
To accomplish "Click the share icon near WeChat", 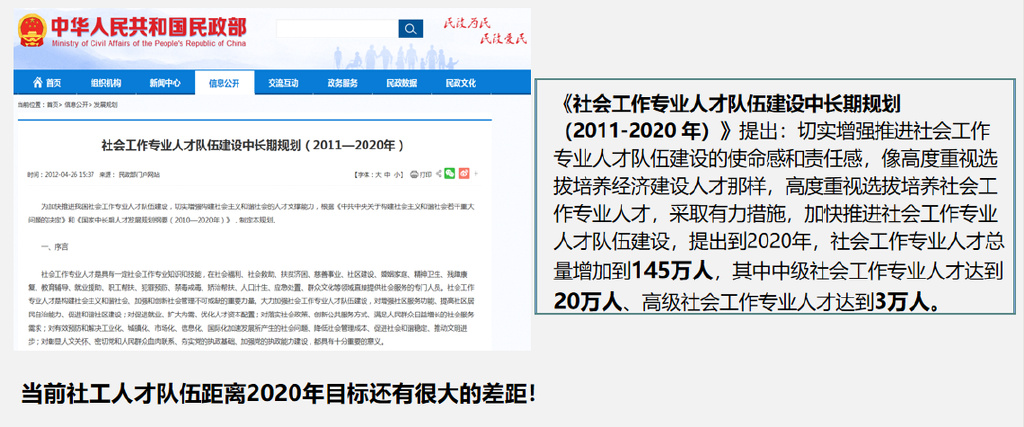I will tap(438, 174).
